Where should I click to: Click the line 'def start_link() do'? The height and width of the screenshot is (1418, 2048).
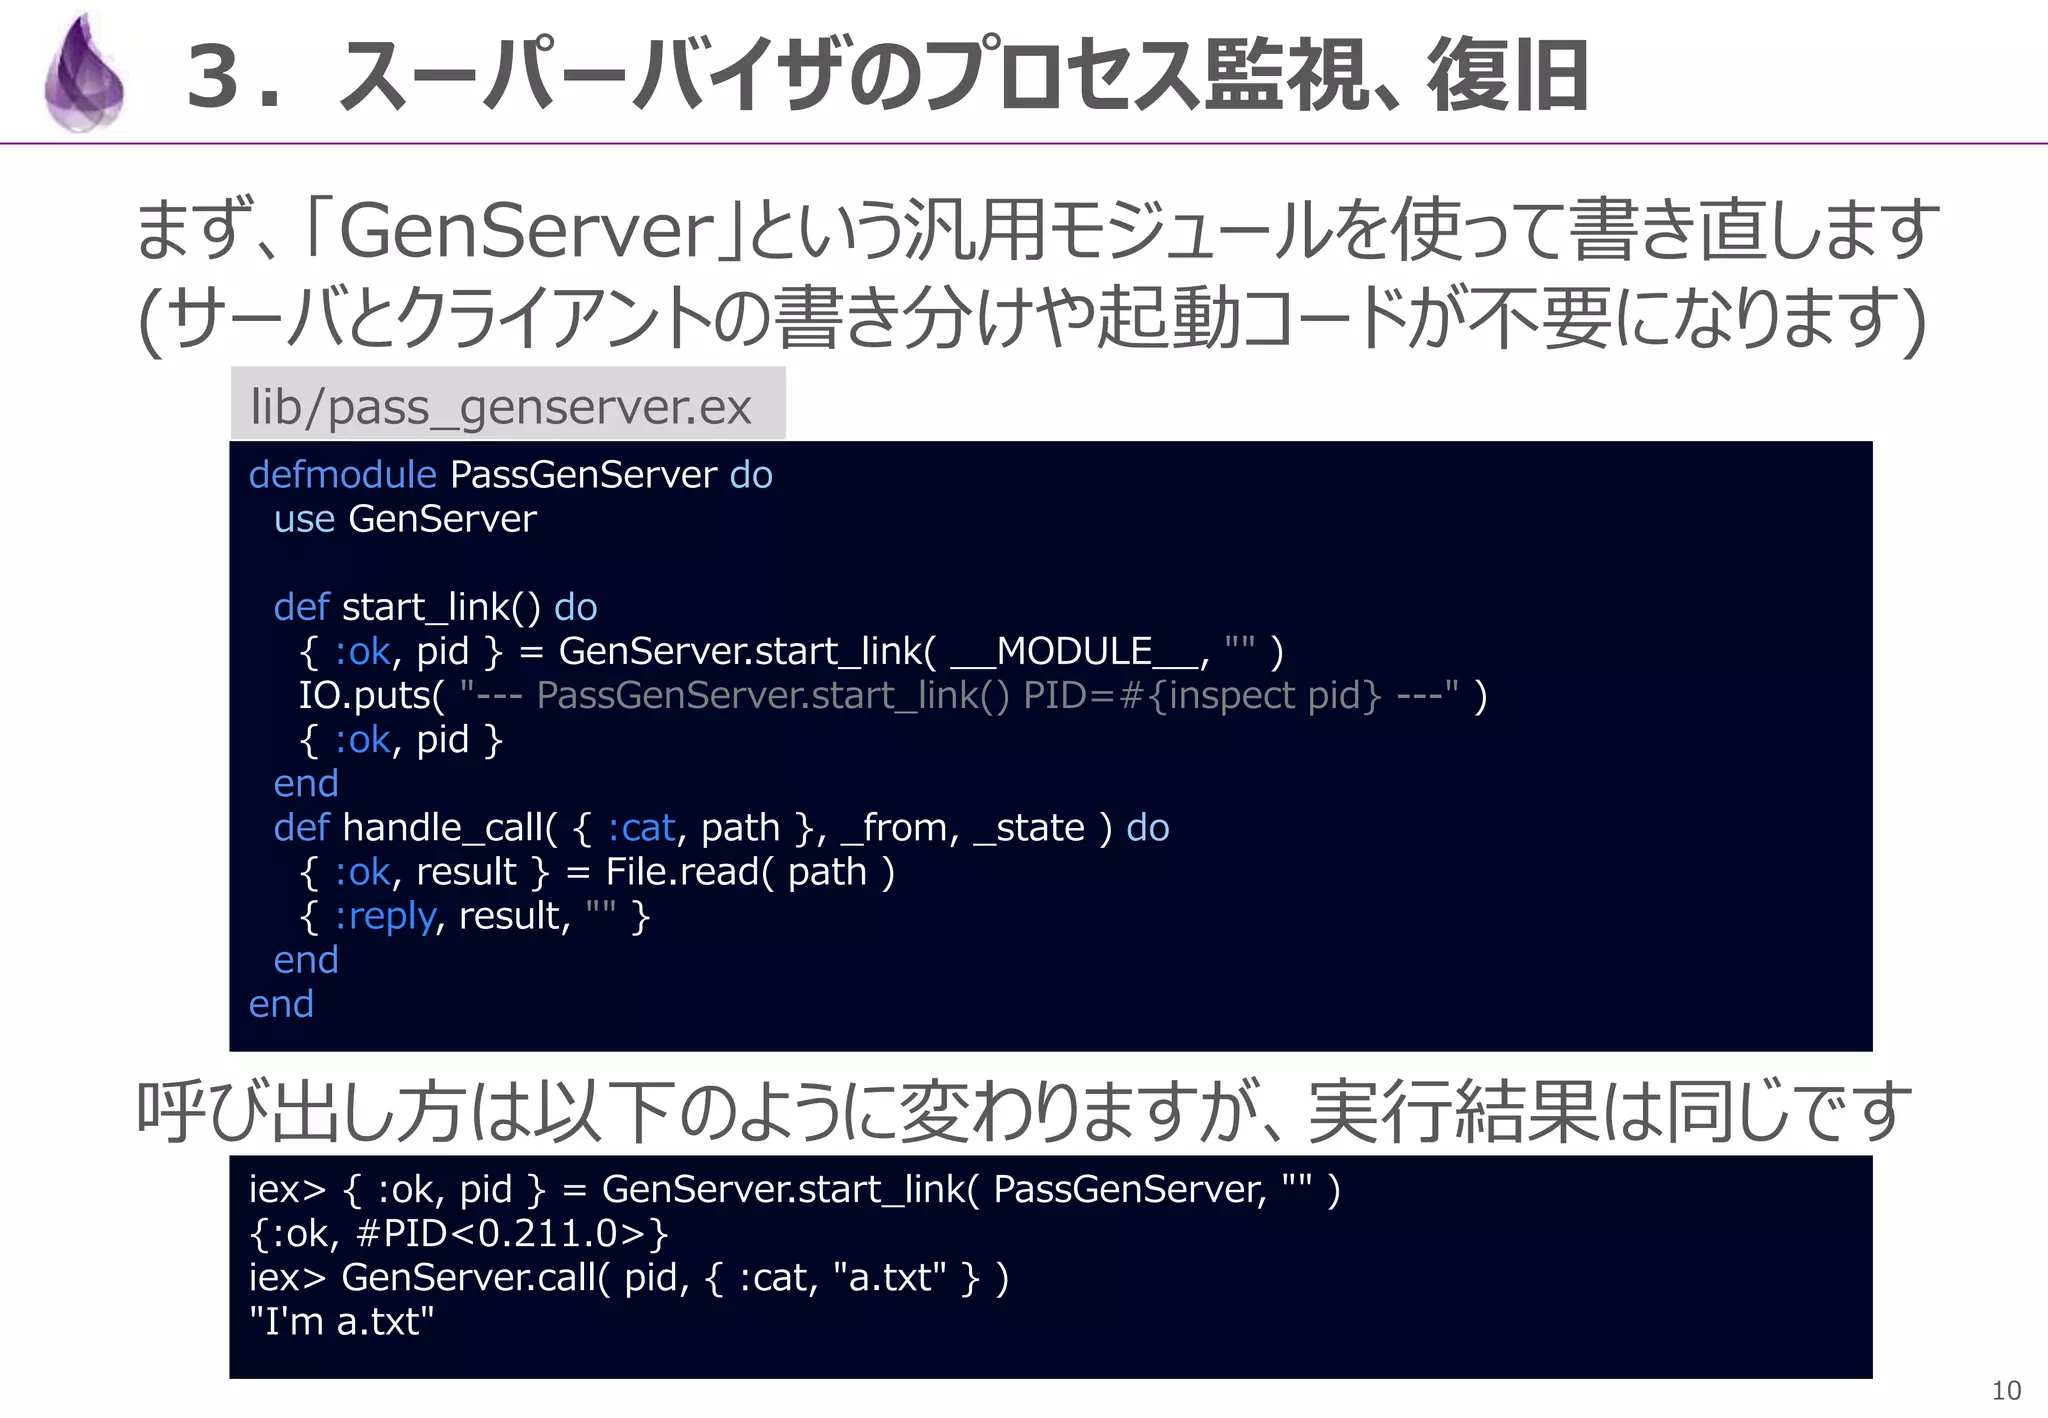coord(435,607)
